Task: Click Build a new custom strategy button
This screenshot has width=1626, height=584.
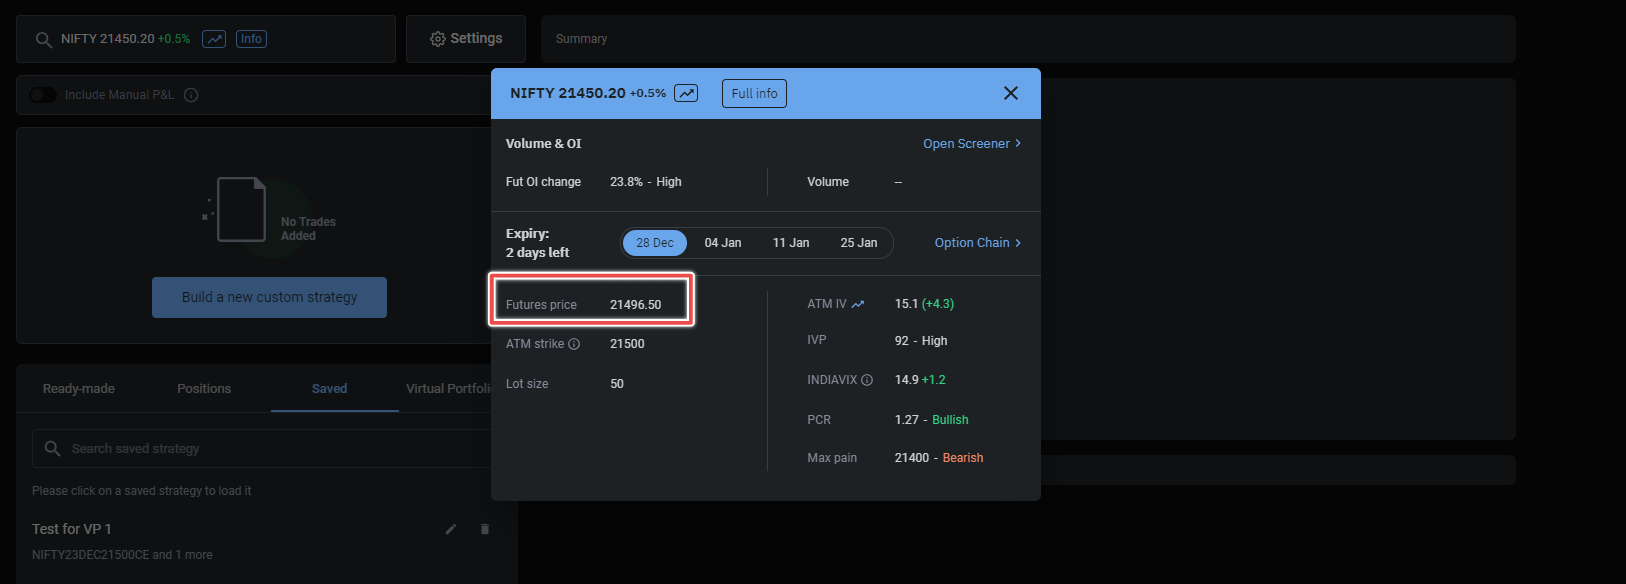Action: pyautogui.click(x=269, y=297)
